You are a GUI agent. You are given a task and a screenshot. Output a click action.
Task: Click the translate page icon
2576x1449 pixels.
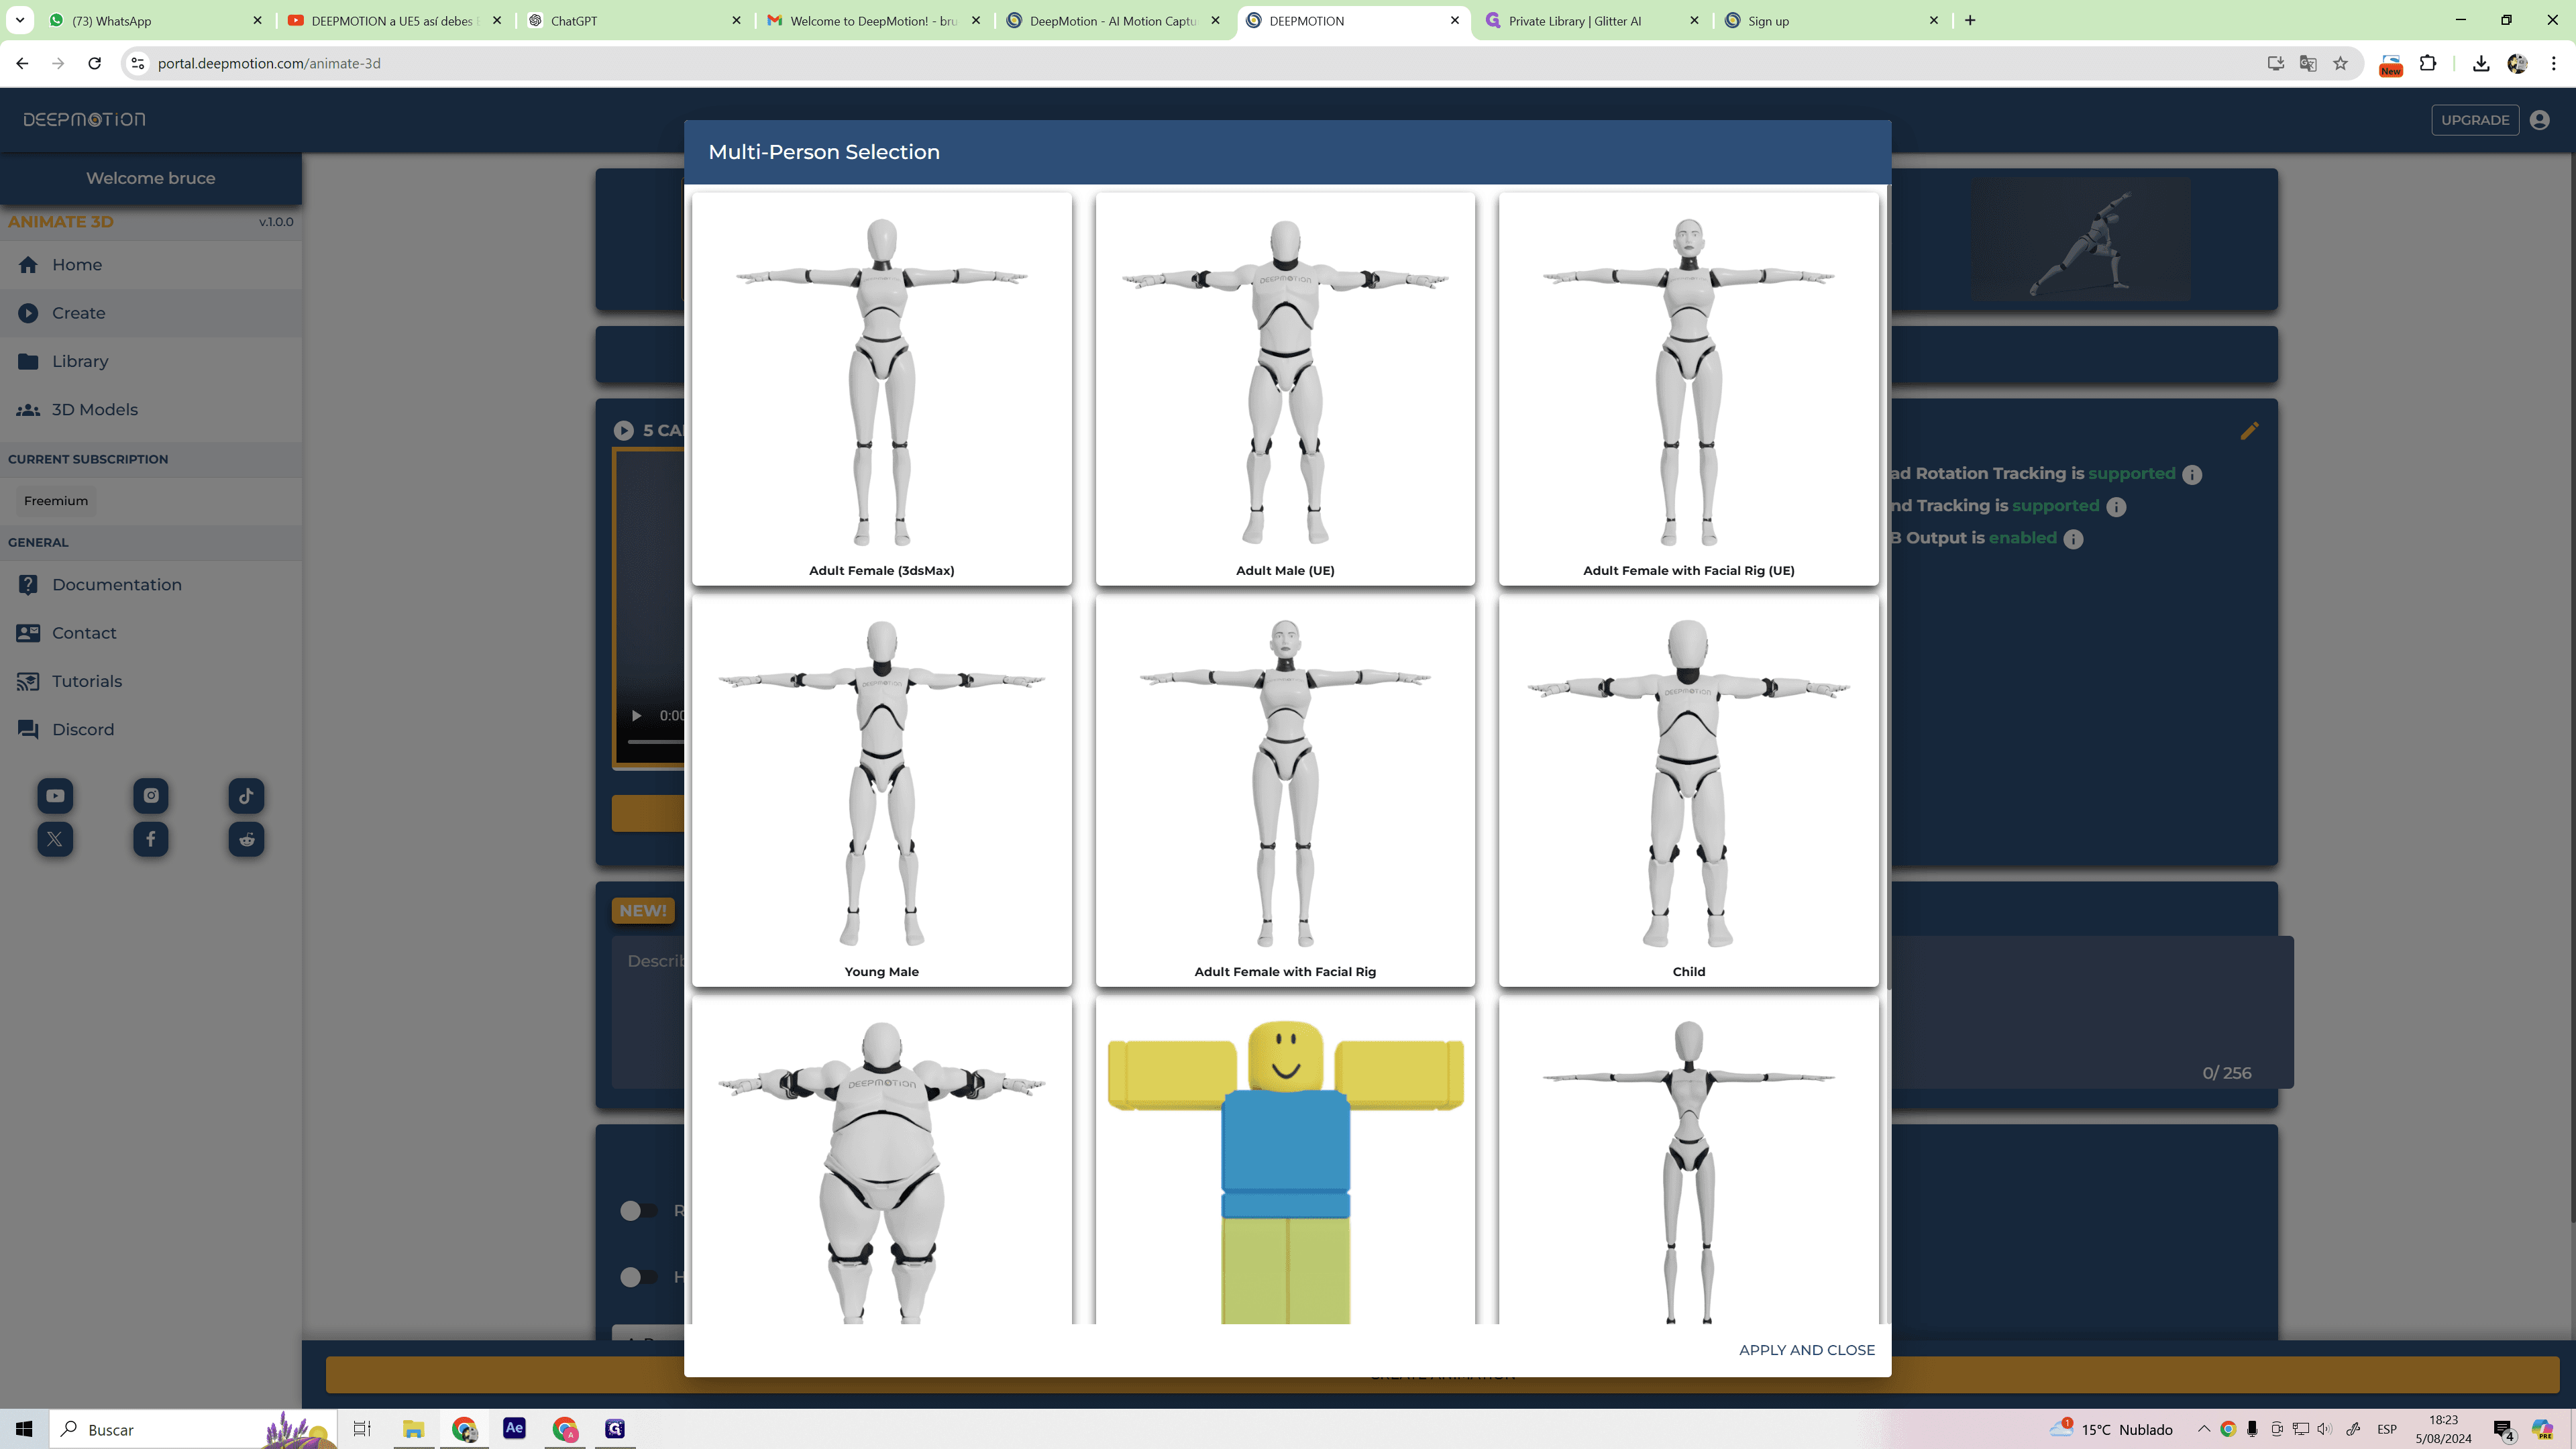point(2308,64)
